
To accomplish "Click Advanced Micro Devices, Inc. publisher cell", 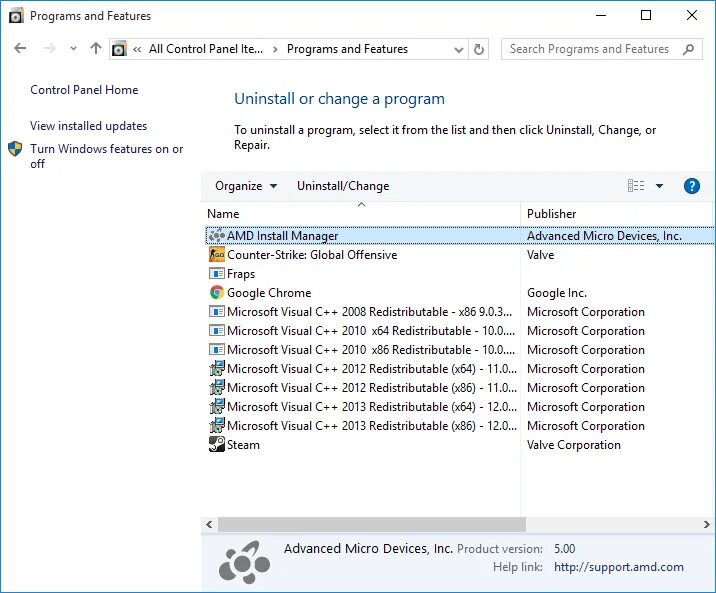I will pos(604,236).
